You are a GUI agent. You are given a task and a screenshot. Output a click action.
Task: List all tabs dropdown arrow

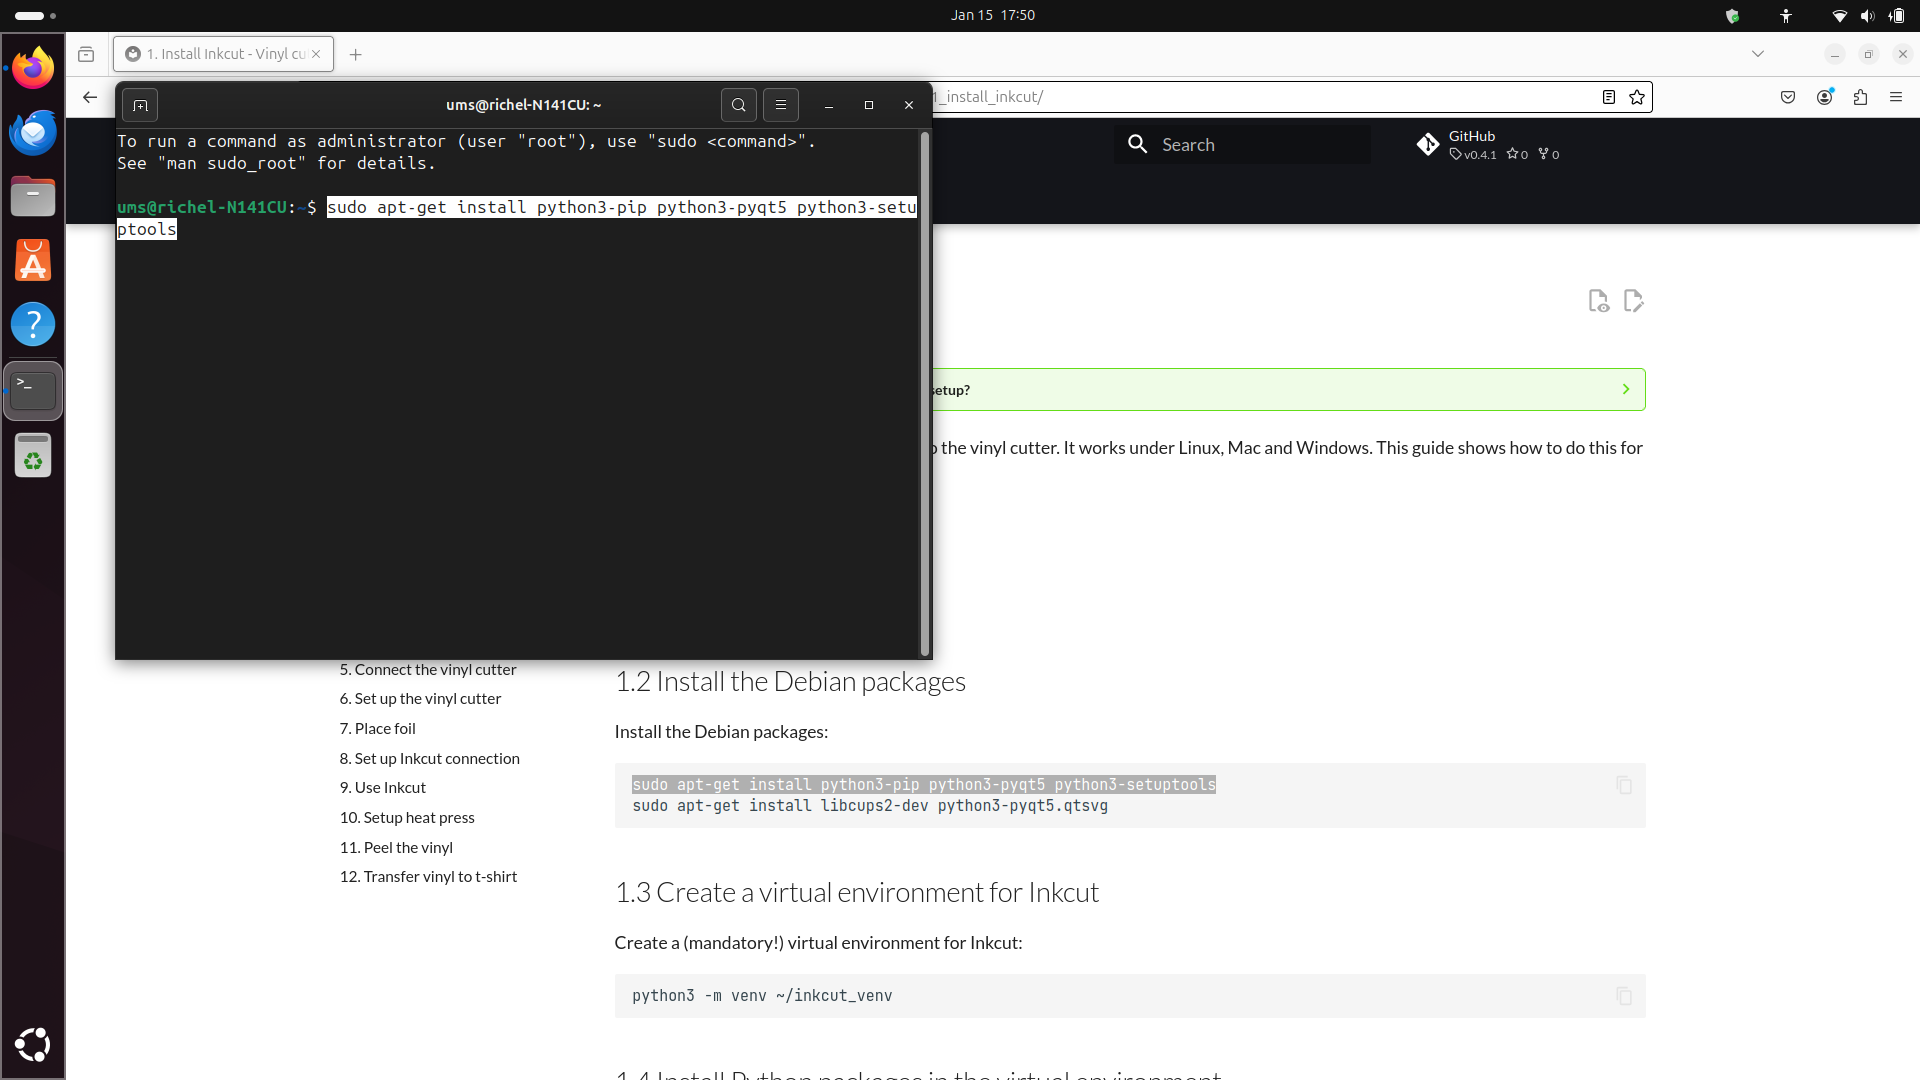[1757, 54]
